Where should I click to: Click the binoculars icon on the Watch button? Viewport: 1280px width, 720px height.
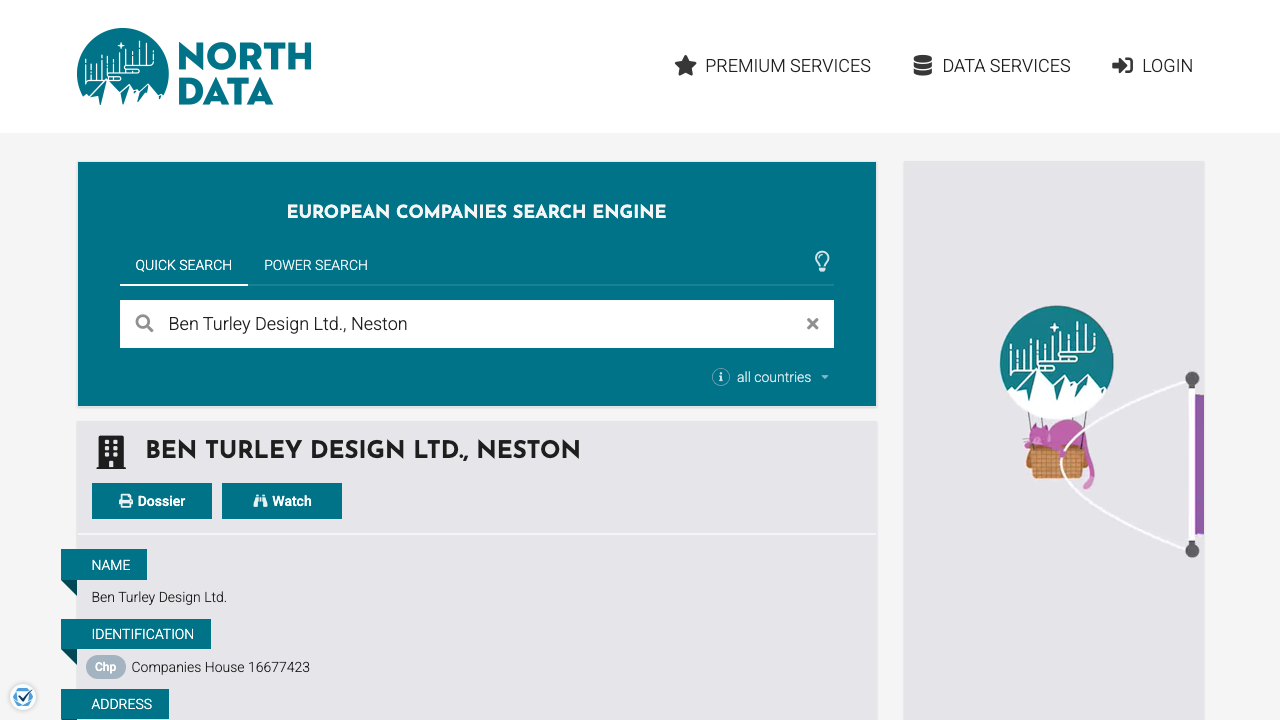pyautogui.click(x=258, y=500)
